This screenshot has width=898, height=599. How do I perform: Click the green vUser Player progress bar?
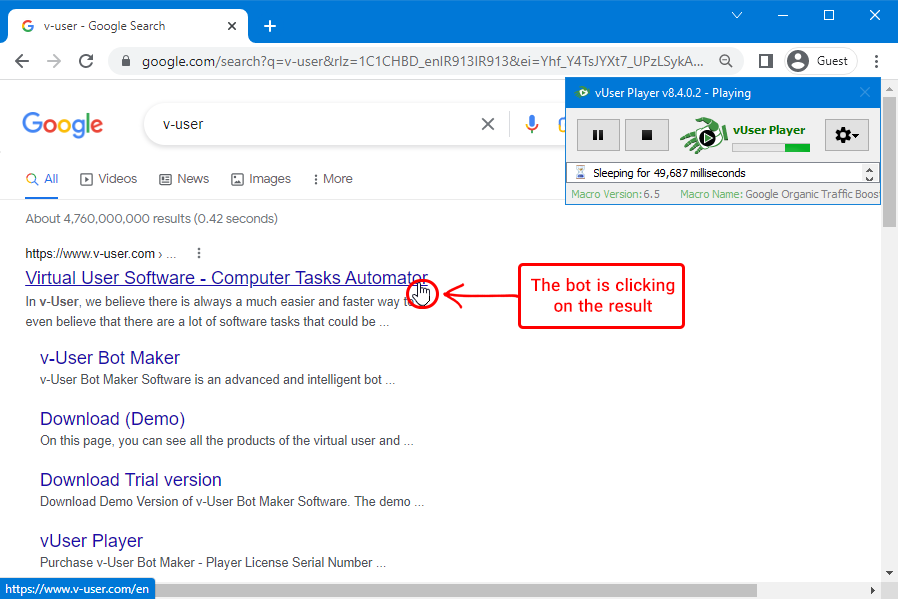point(771,148)
